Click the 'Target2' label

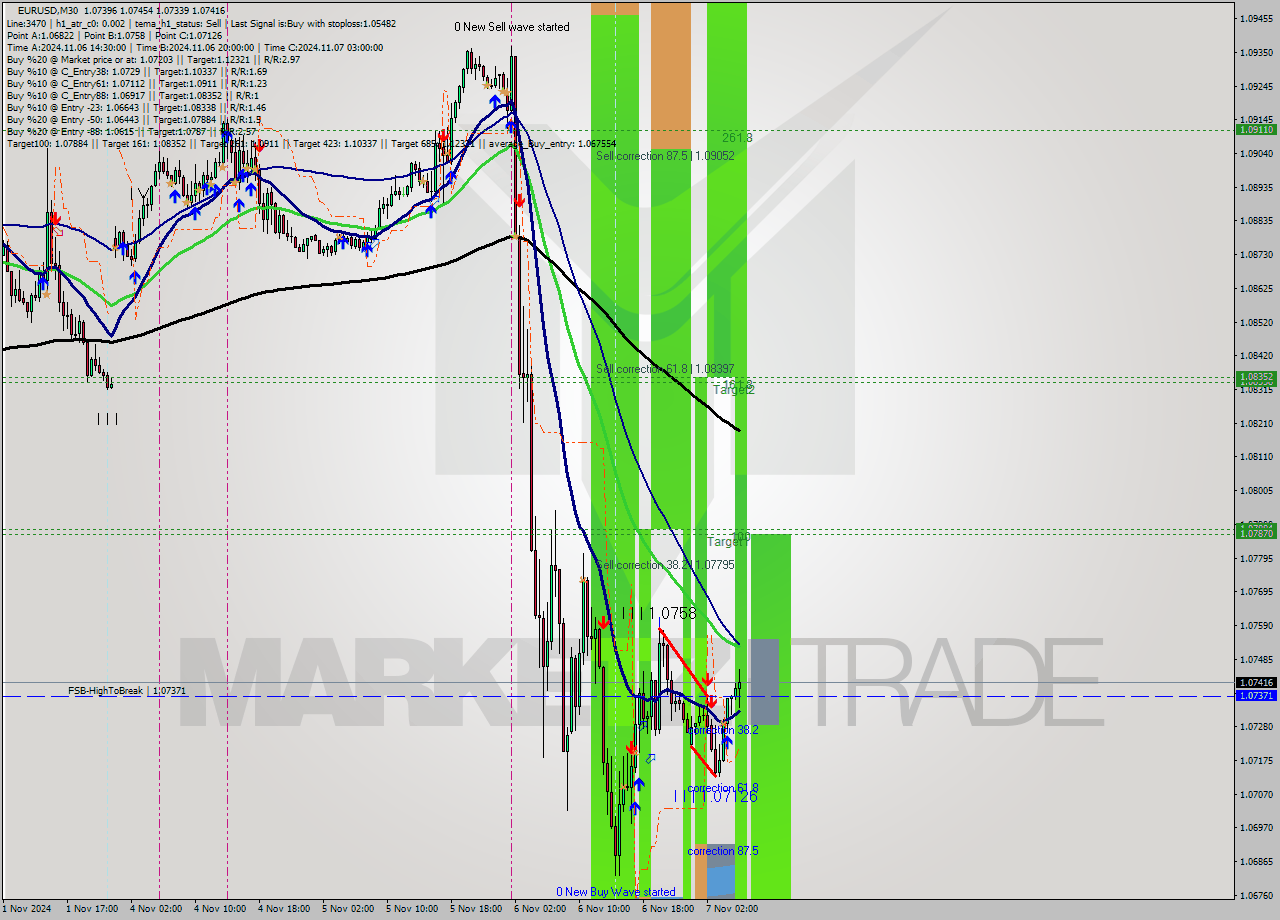(x=734, y=390)
